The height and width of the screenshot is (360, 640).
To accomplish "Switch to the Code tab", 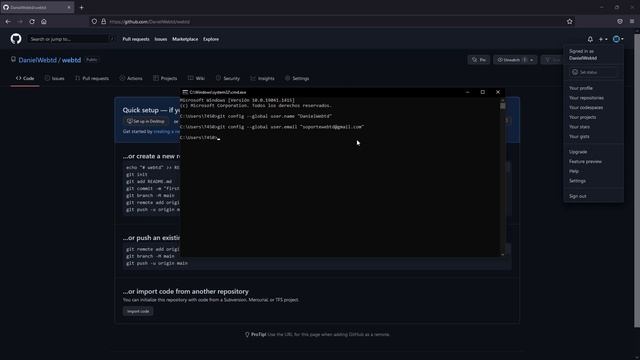I will [x=25, y=78].
